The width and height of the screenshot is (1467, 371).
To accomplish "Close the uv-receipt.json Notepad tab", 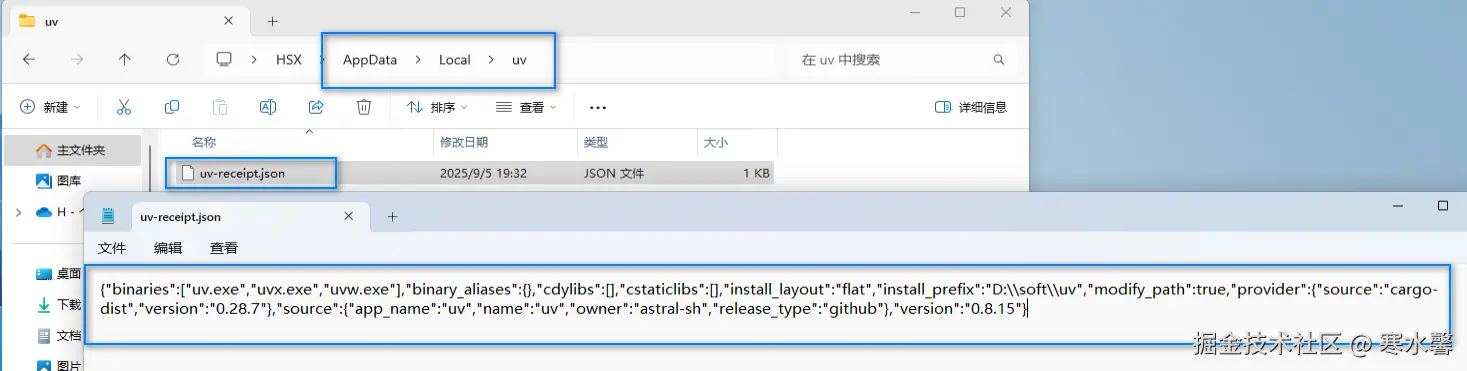I will coord(348,216).
